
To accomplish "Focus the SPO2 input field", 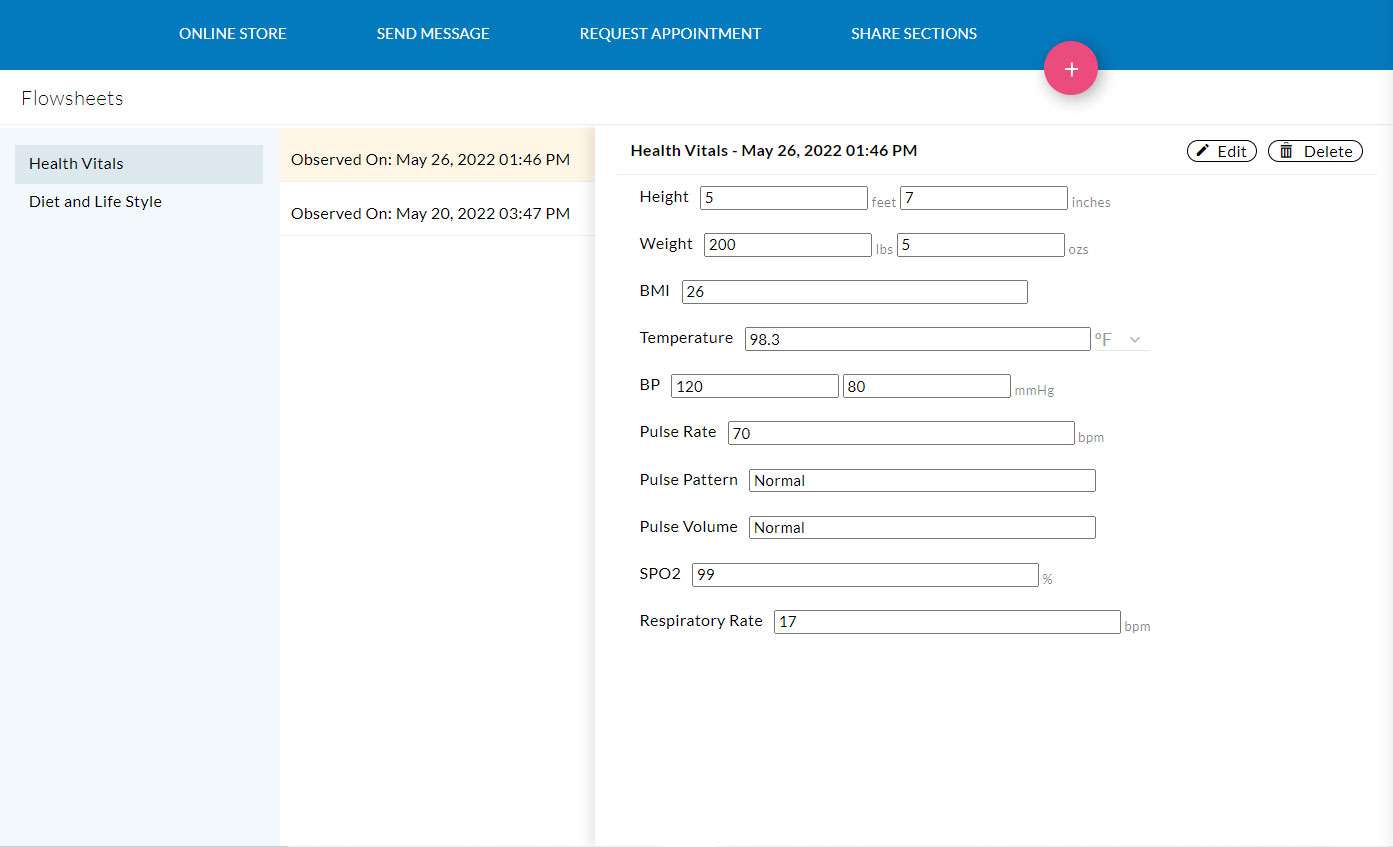I will pos(865,575).
